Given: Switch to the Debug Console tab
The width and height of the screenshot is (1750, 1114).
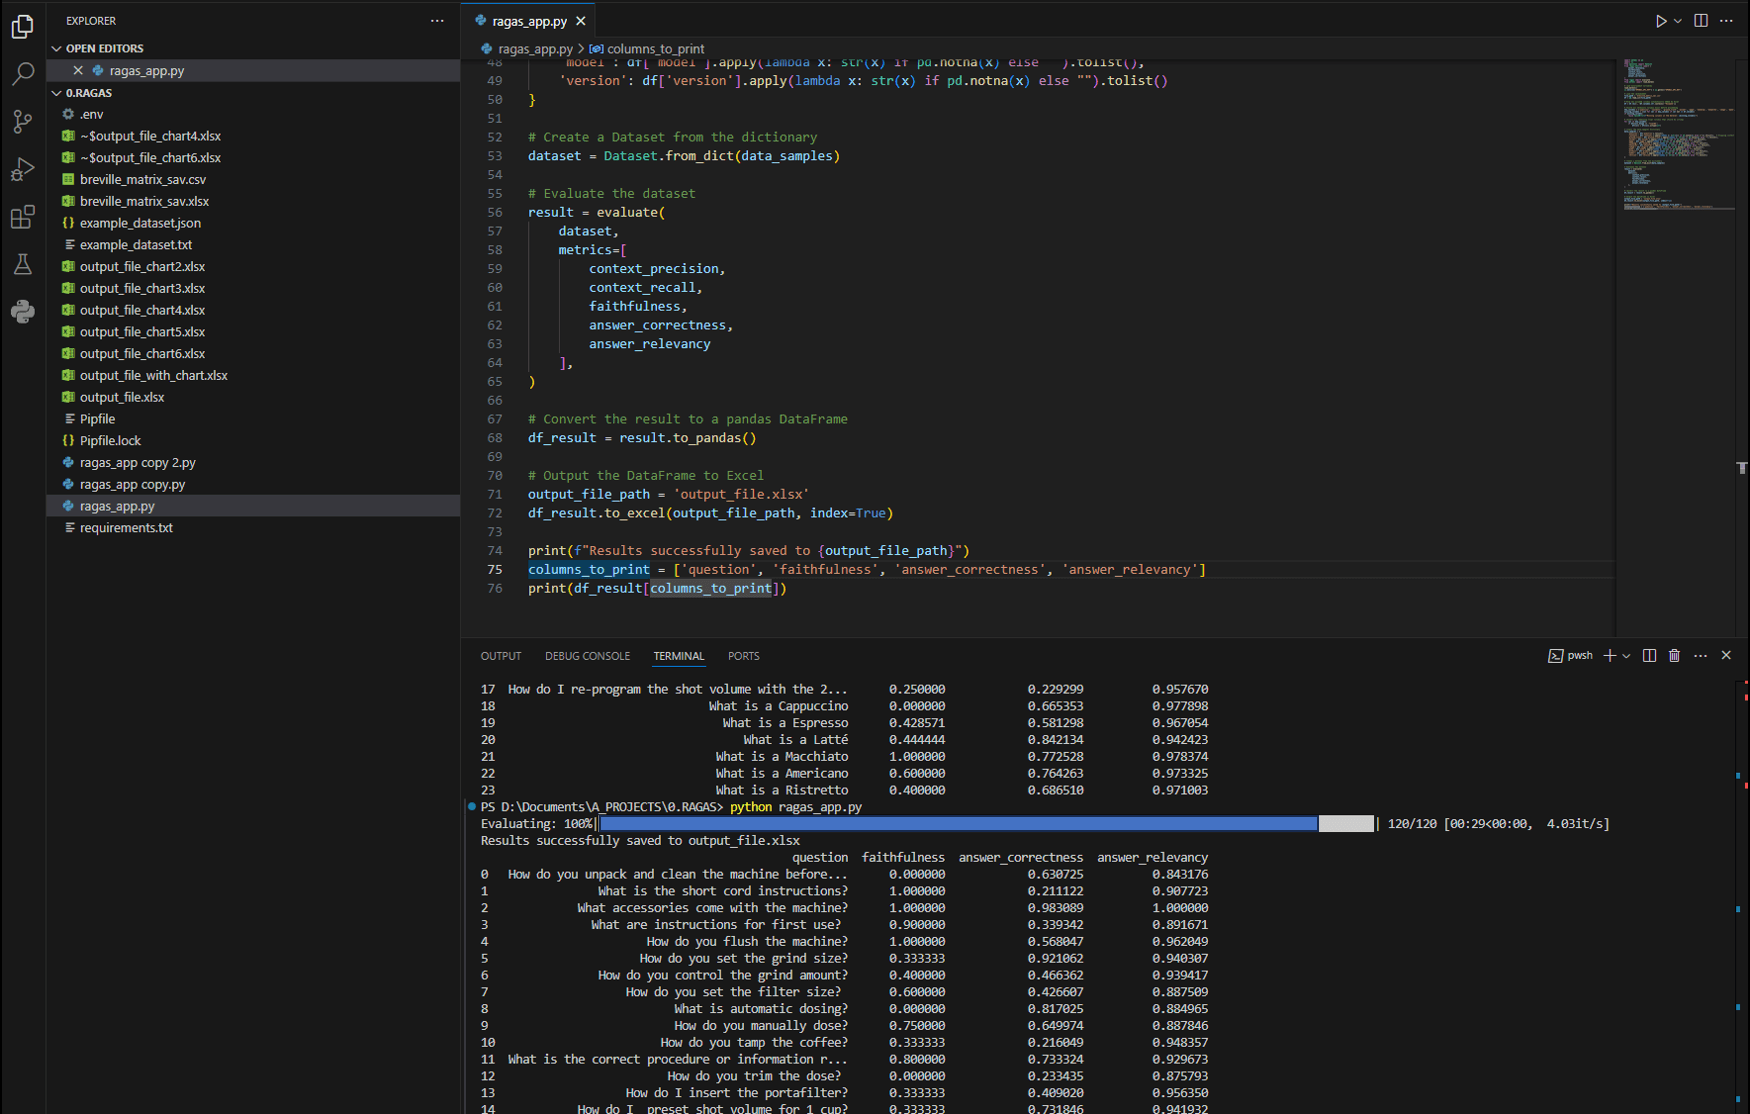Looking at the screenshot, I should 587,656.
